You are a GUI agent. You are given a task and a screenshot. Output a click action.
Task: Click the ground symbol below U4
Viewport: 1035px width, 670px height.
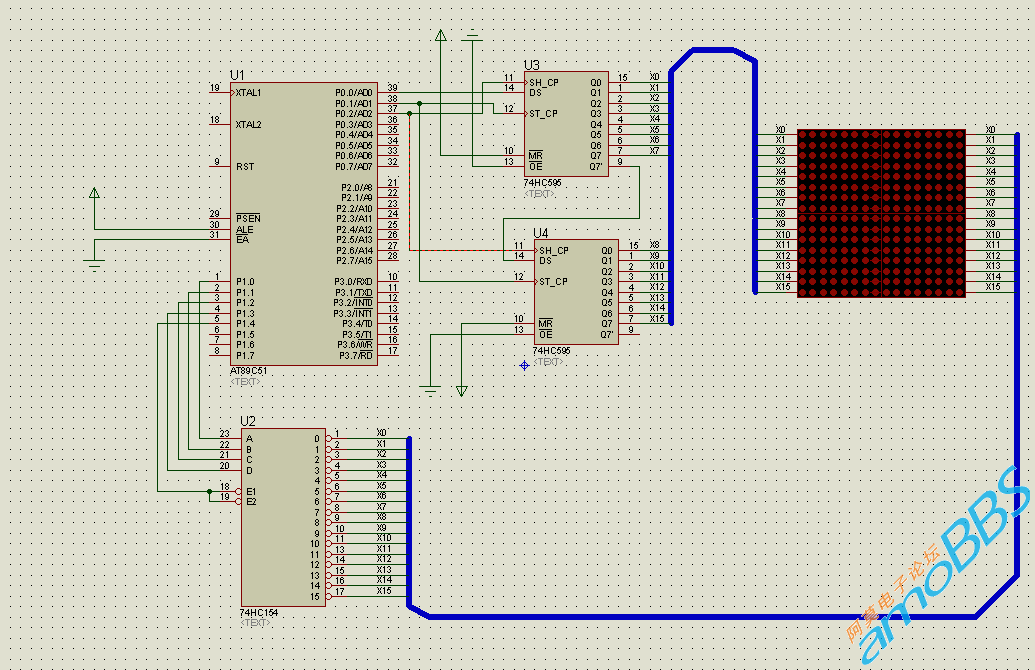(430, 390)
